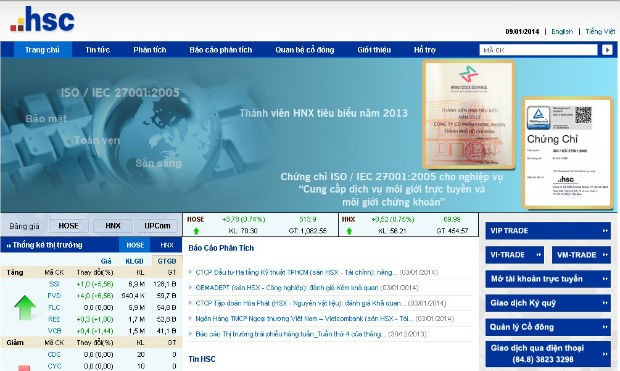Click the CYC stock code
The height and width of the screenshot is (371, 620).
tap(54, 366)
